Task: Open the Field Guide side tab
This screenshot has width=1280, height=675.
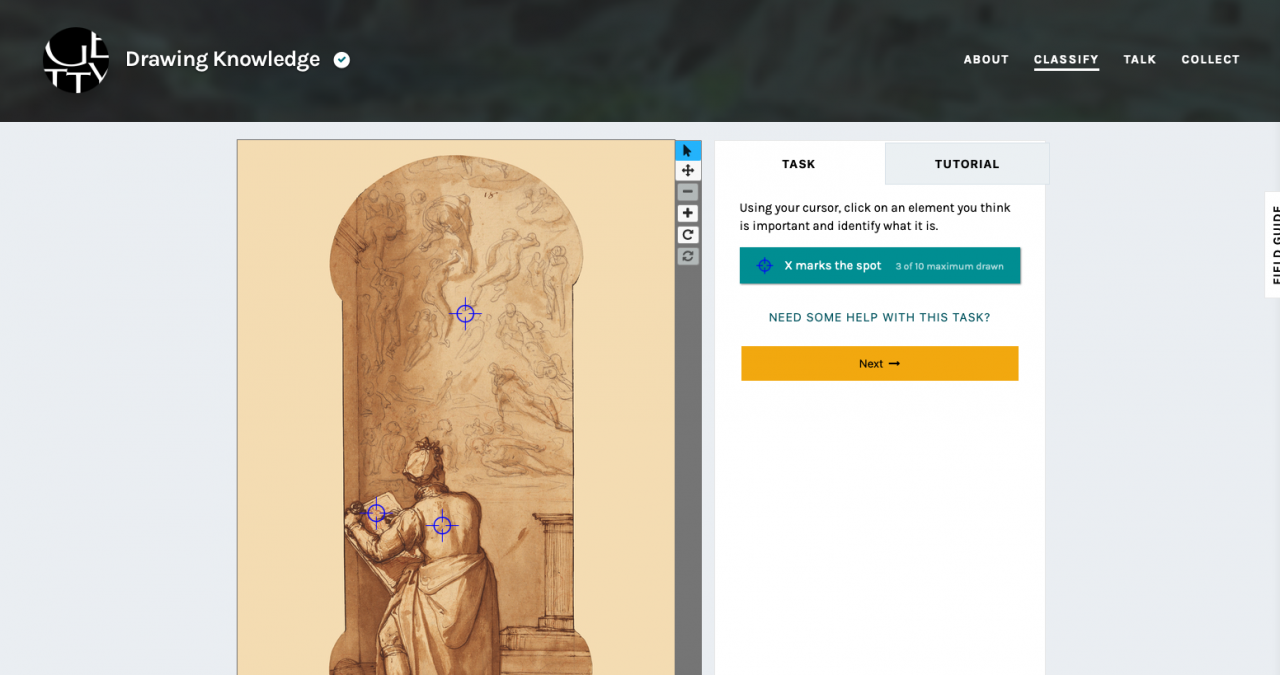Action: (x=1273, y=245)
